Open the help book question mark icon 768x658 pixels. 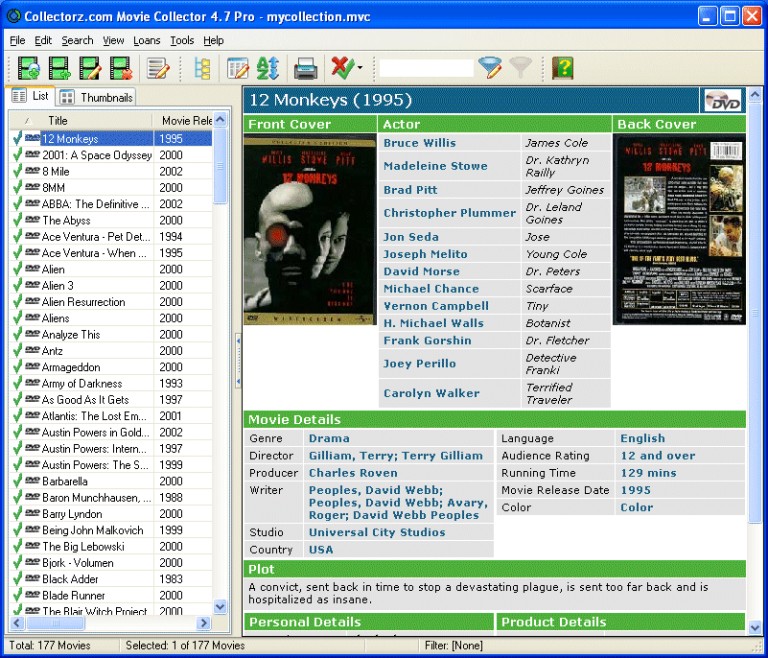[562, 68]
